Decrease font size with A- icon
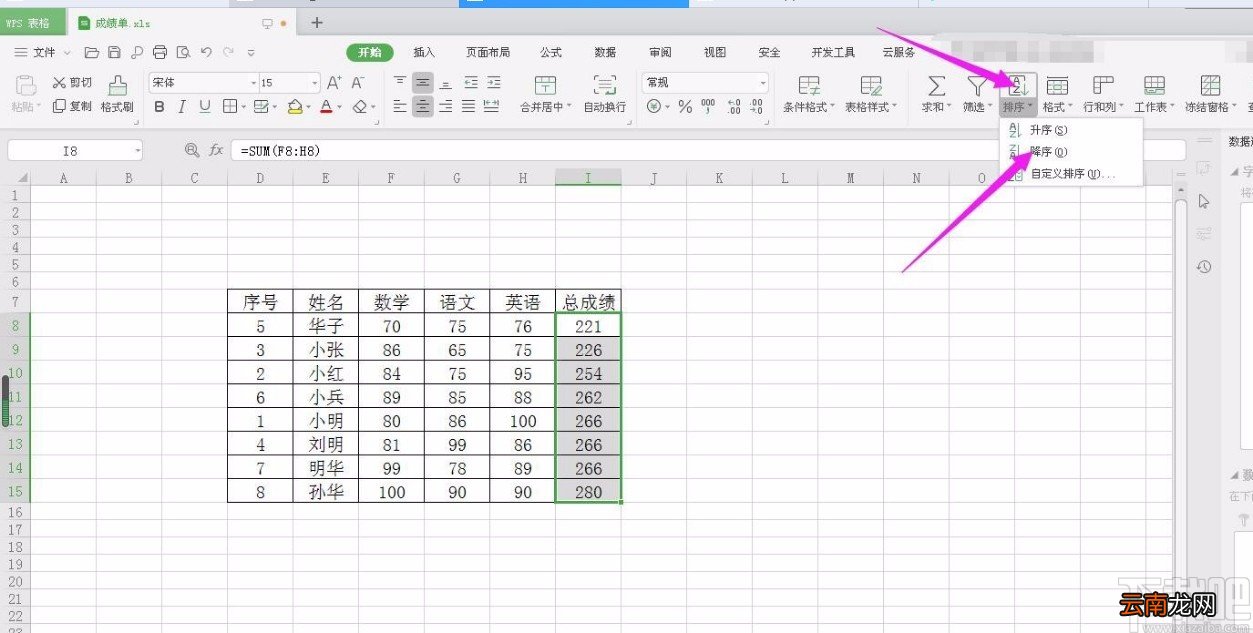This screenshot has height=633, width=1253. [358, 83]
